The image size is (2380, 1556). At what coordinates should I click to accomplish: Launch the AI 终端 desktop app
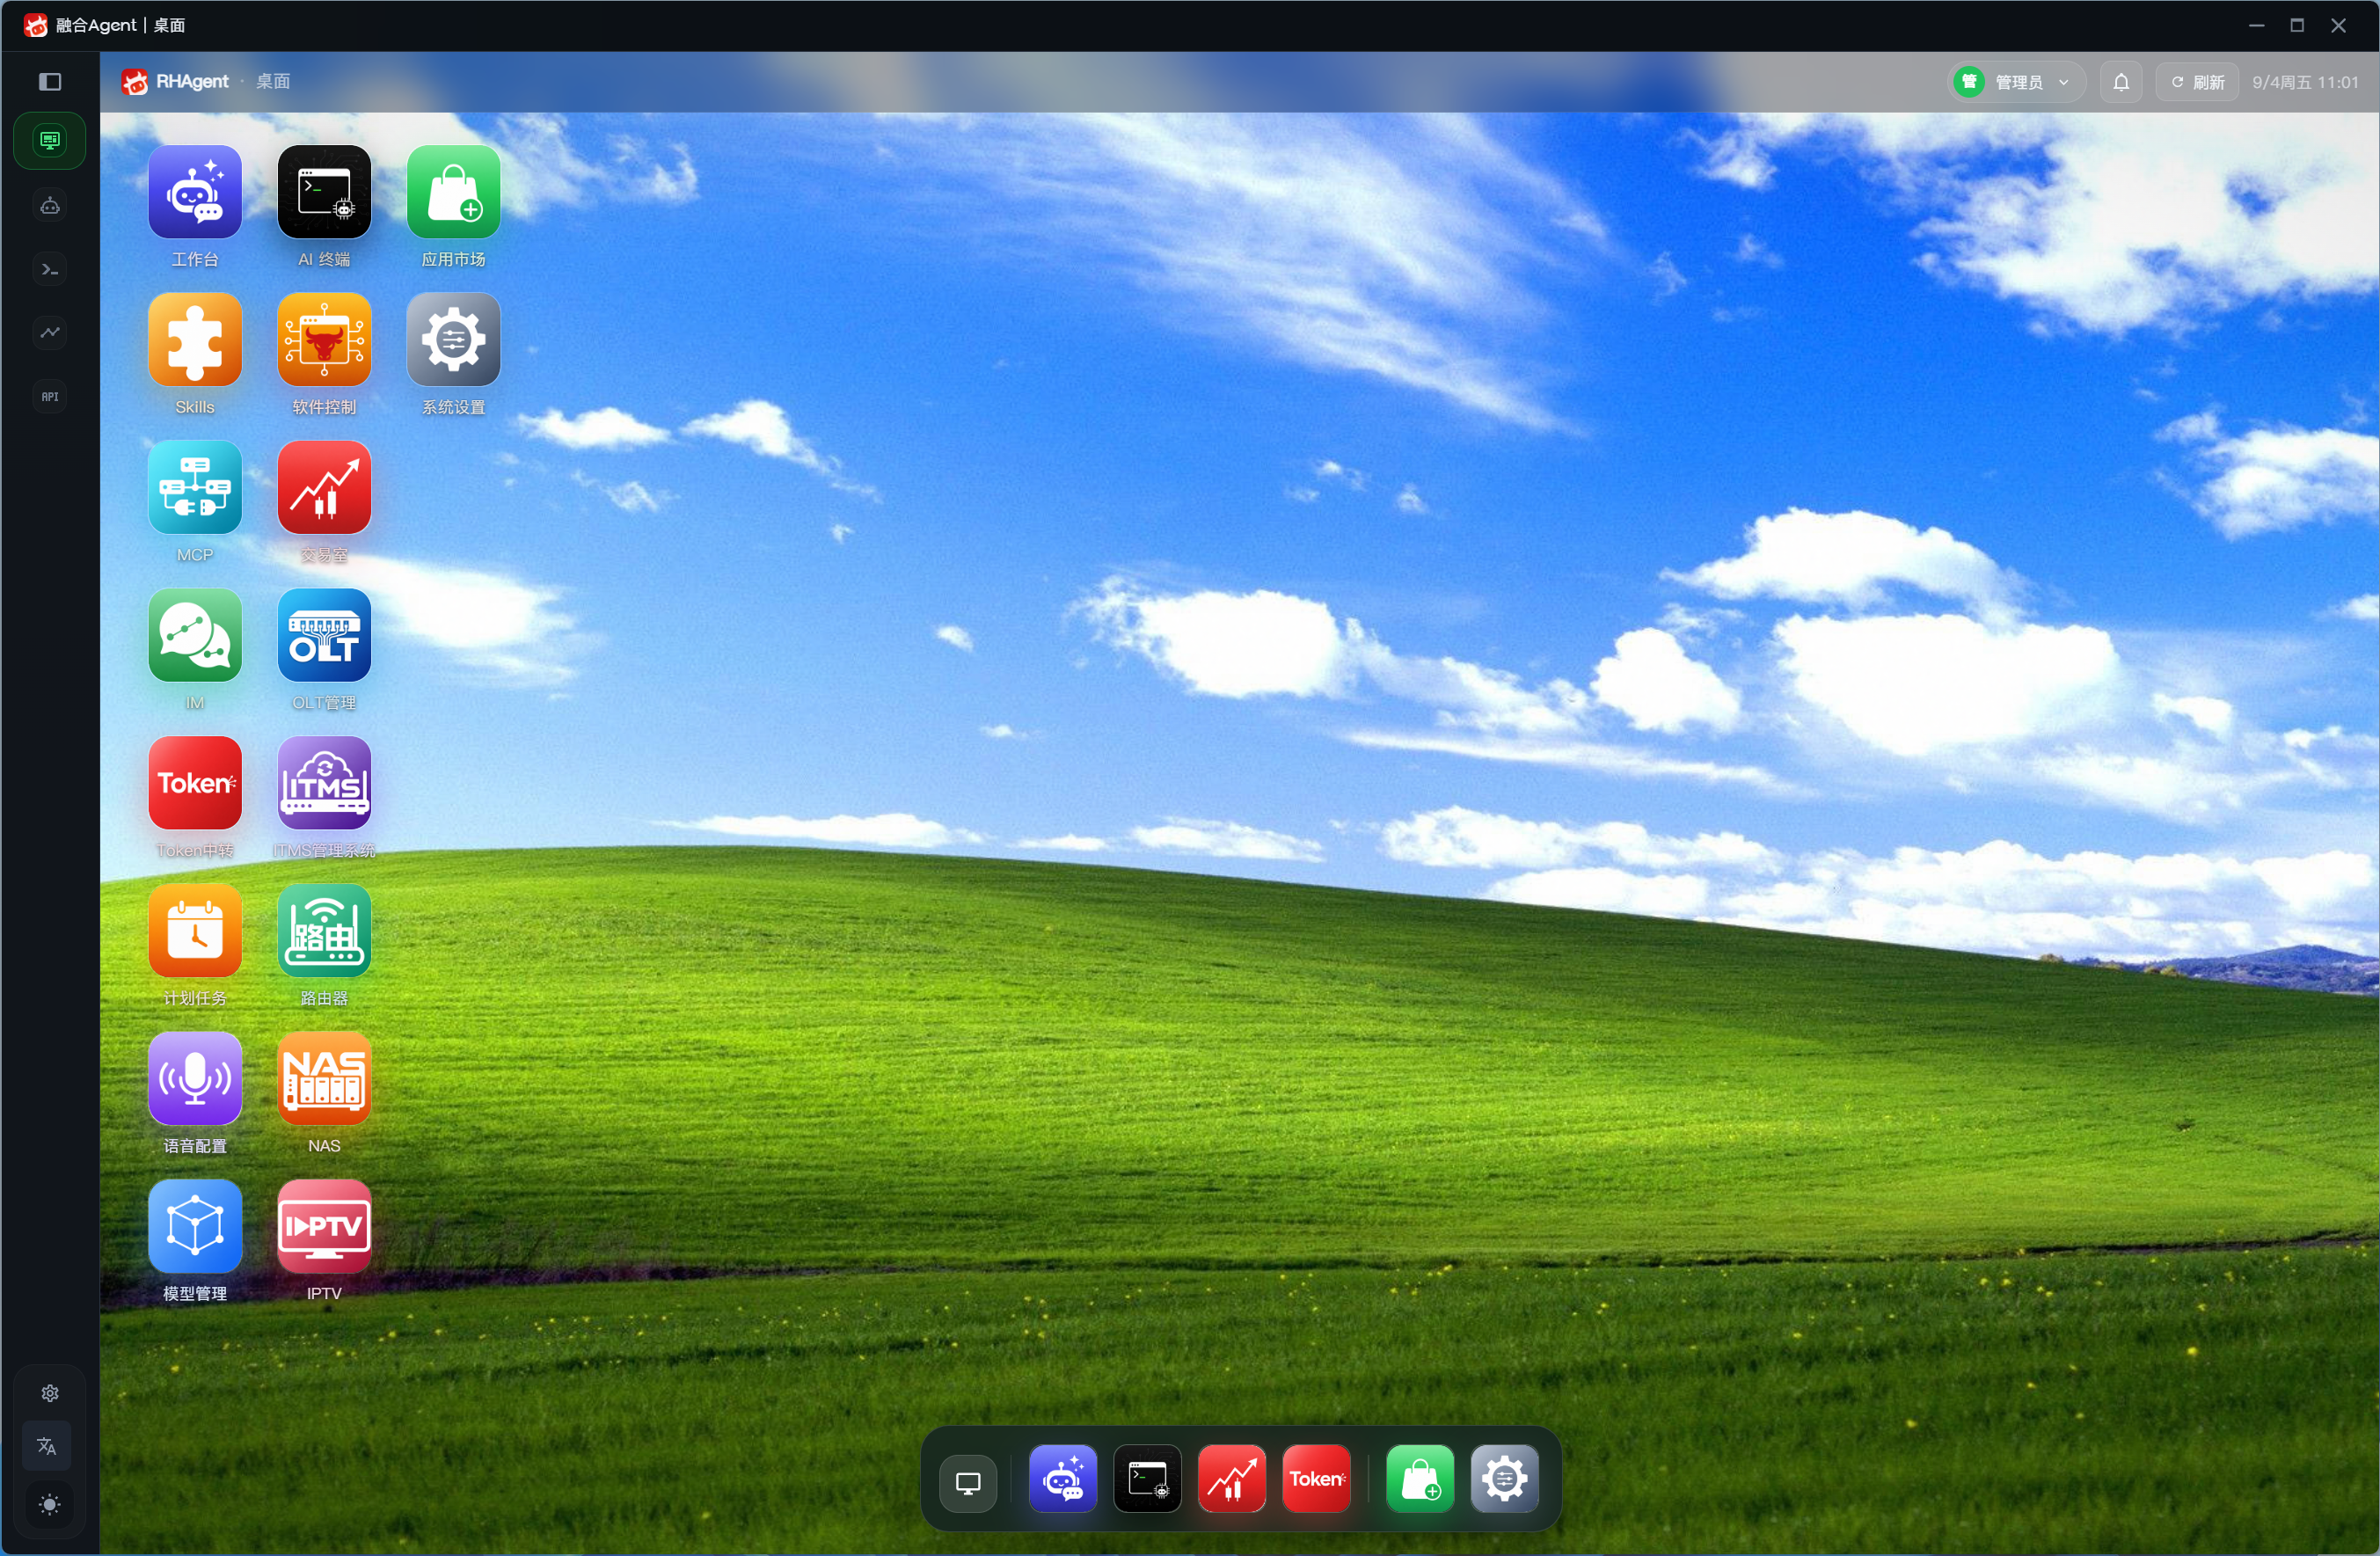click(x=324, y=192)
